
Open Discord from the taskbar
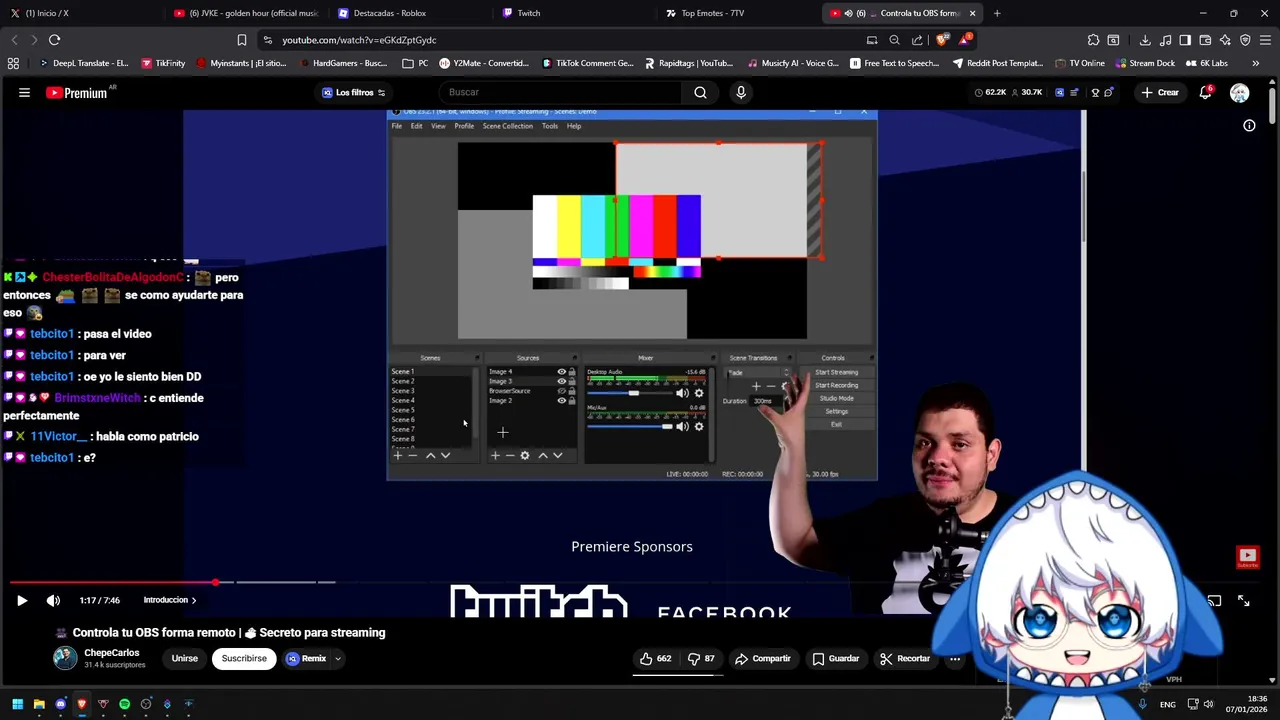click(x=61, y=704)
